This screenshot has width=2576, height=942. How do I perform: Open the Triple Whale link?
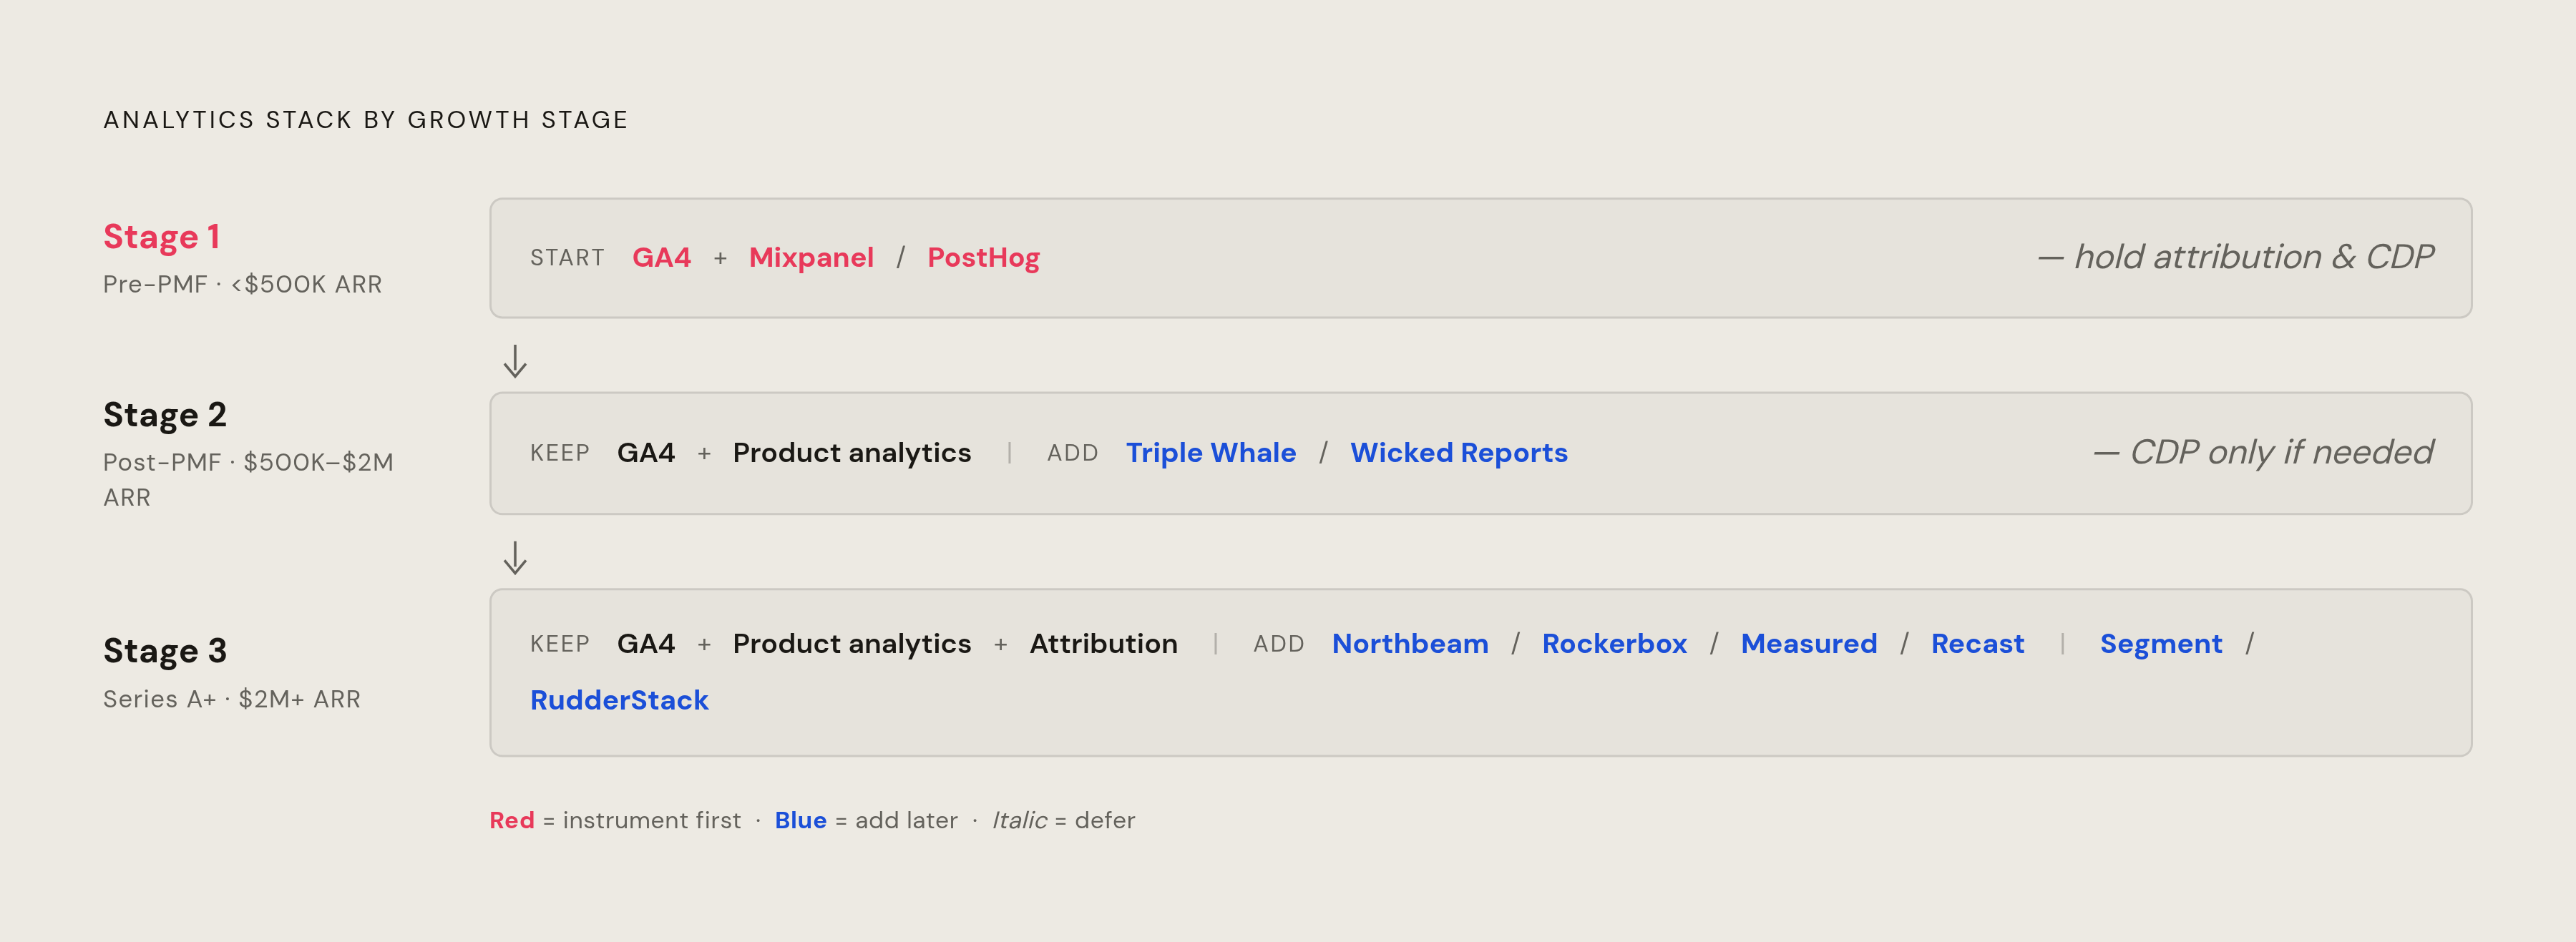(1210, 453)
